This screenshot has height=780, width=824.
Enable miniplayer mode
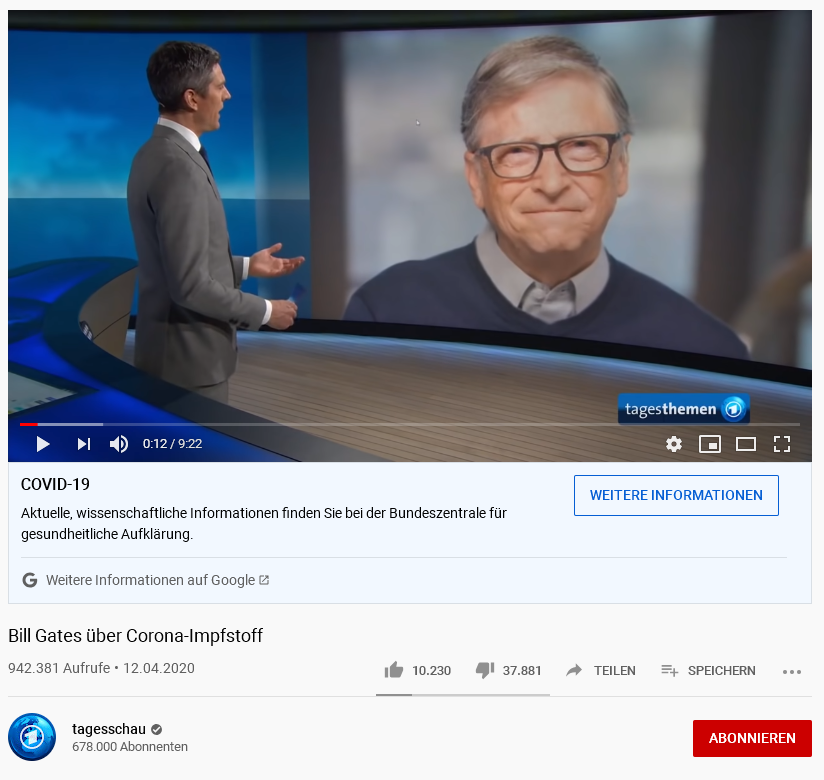coord(709,444)
